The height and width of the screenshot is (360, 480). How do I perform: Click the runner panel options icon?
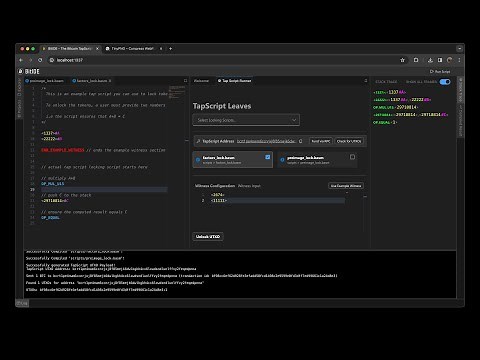(x=366, y=81)
